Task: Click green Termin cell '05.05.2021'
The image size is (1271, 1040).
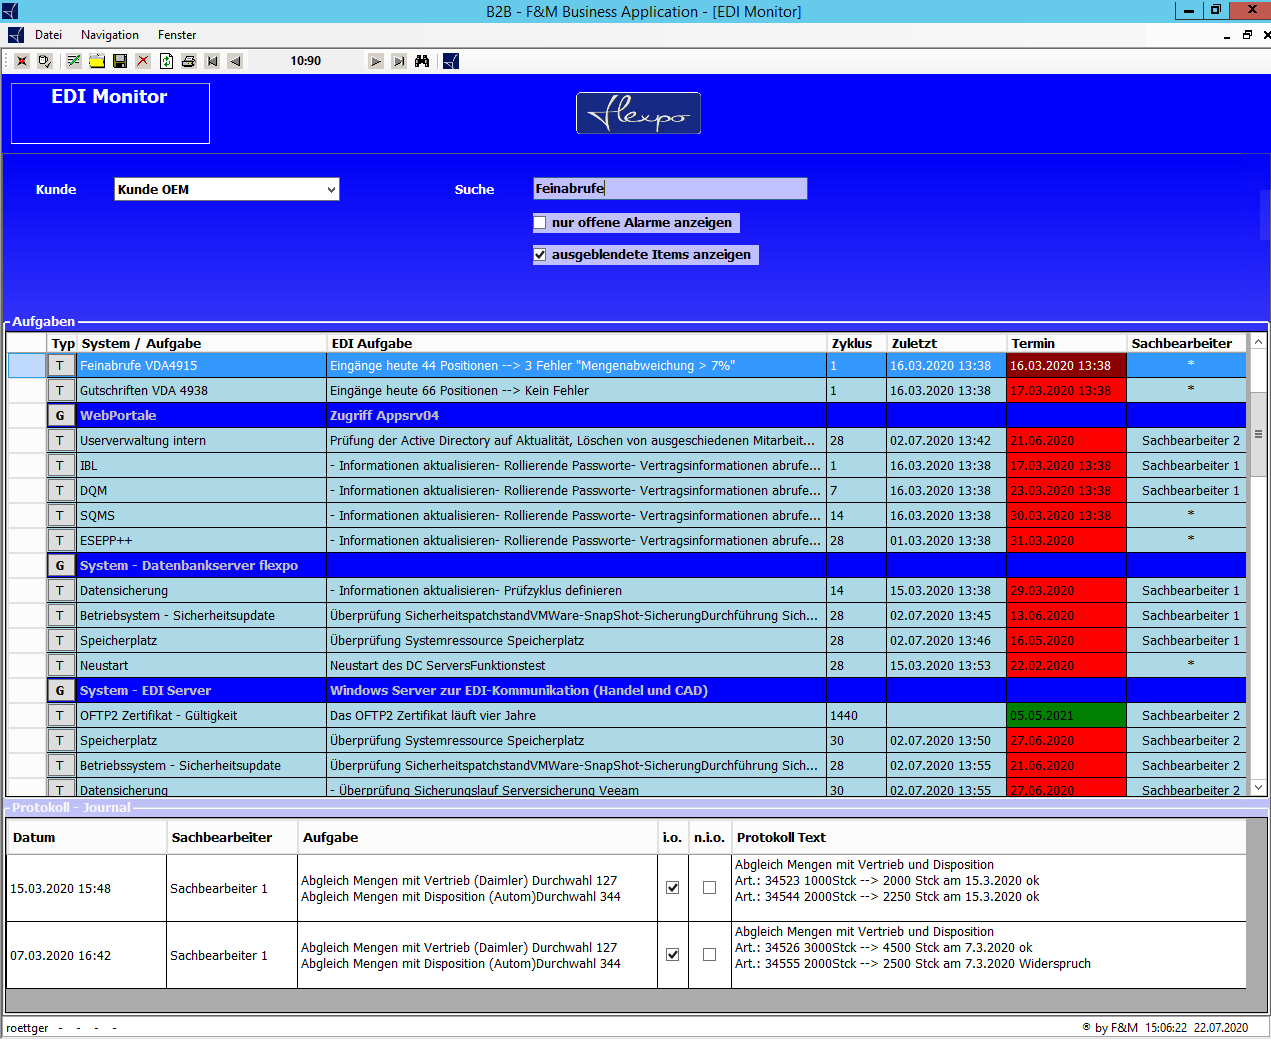Action: (1066, 716)
